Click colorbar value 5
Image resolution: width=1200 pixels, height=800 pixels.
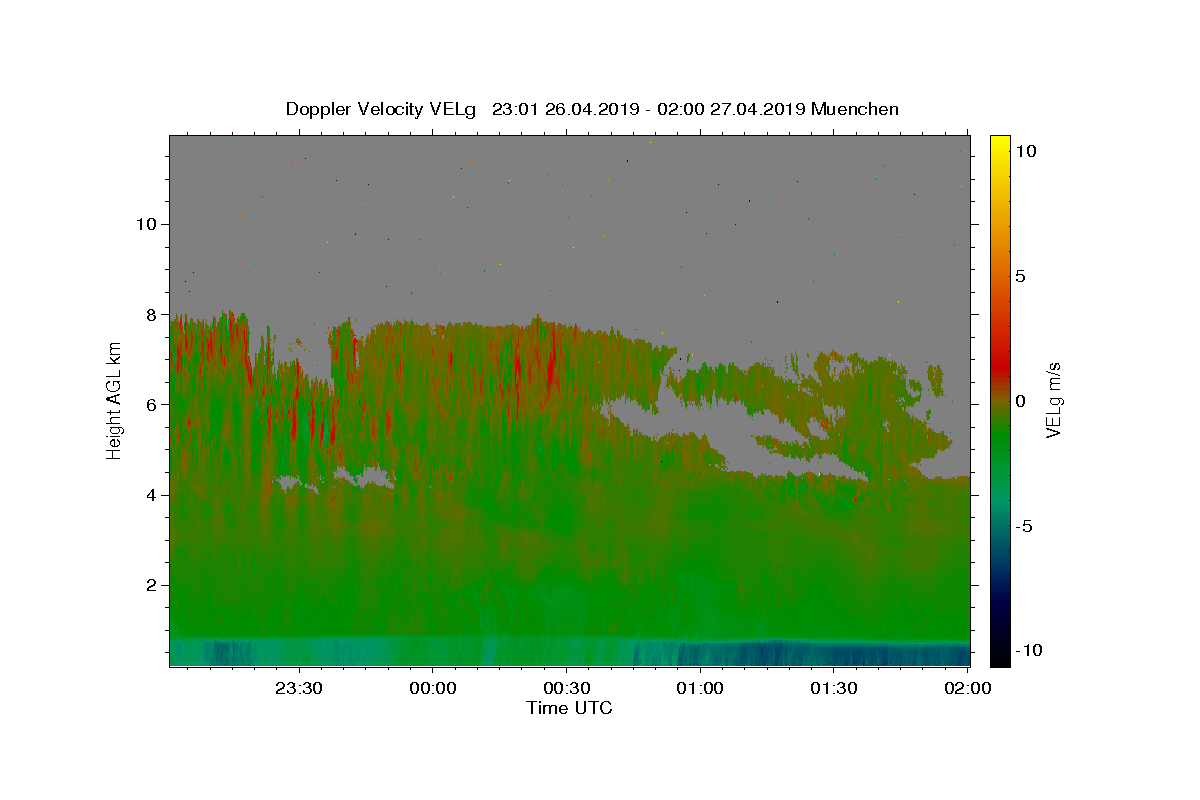point(1020,276)
